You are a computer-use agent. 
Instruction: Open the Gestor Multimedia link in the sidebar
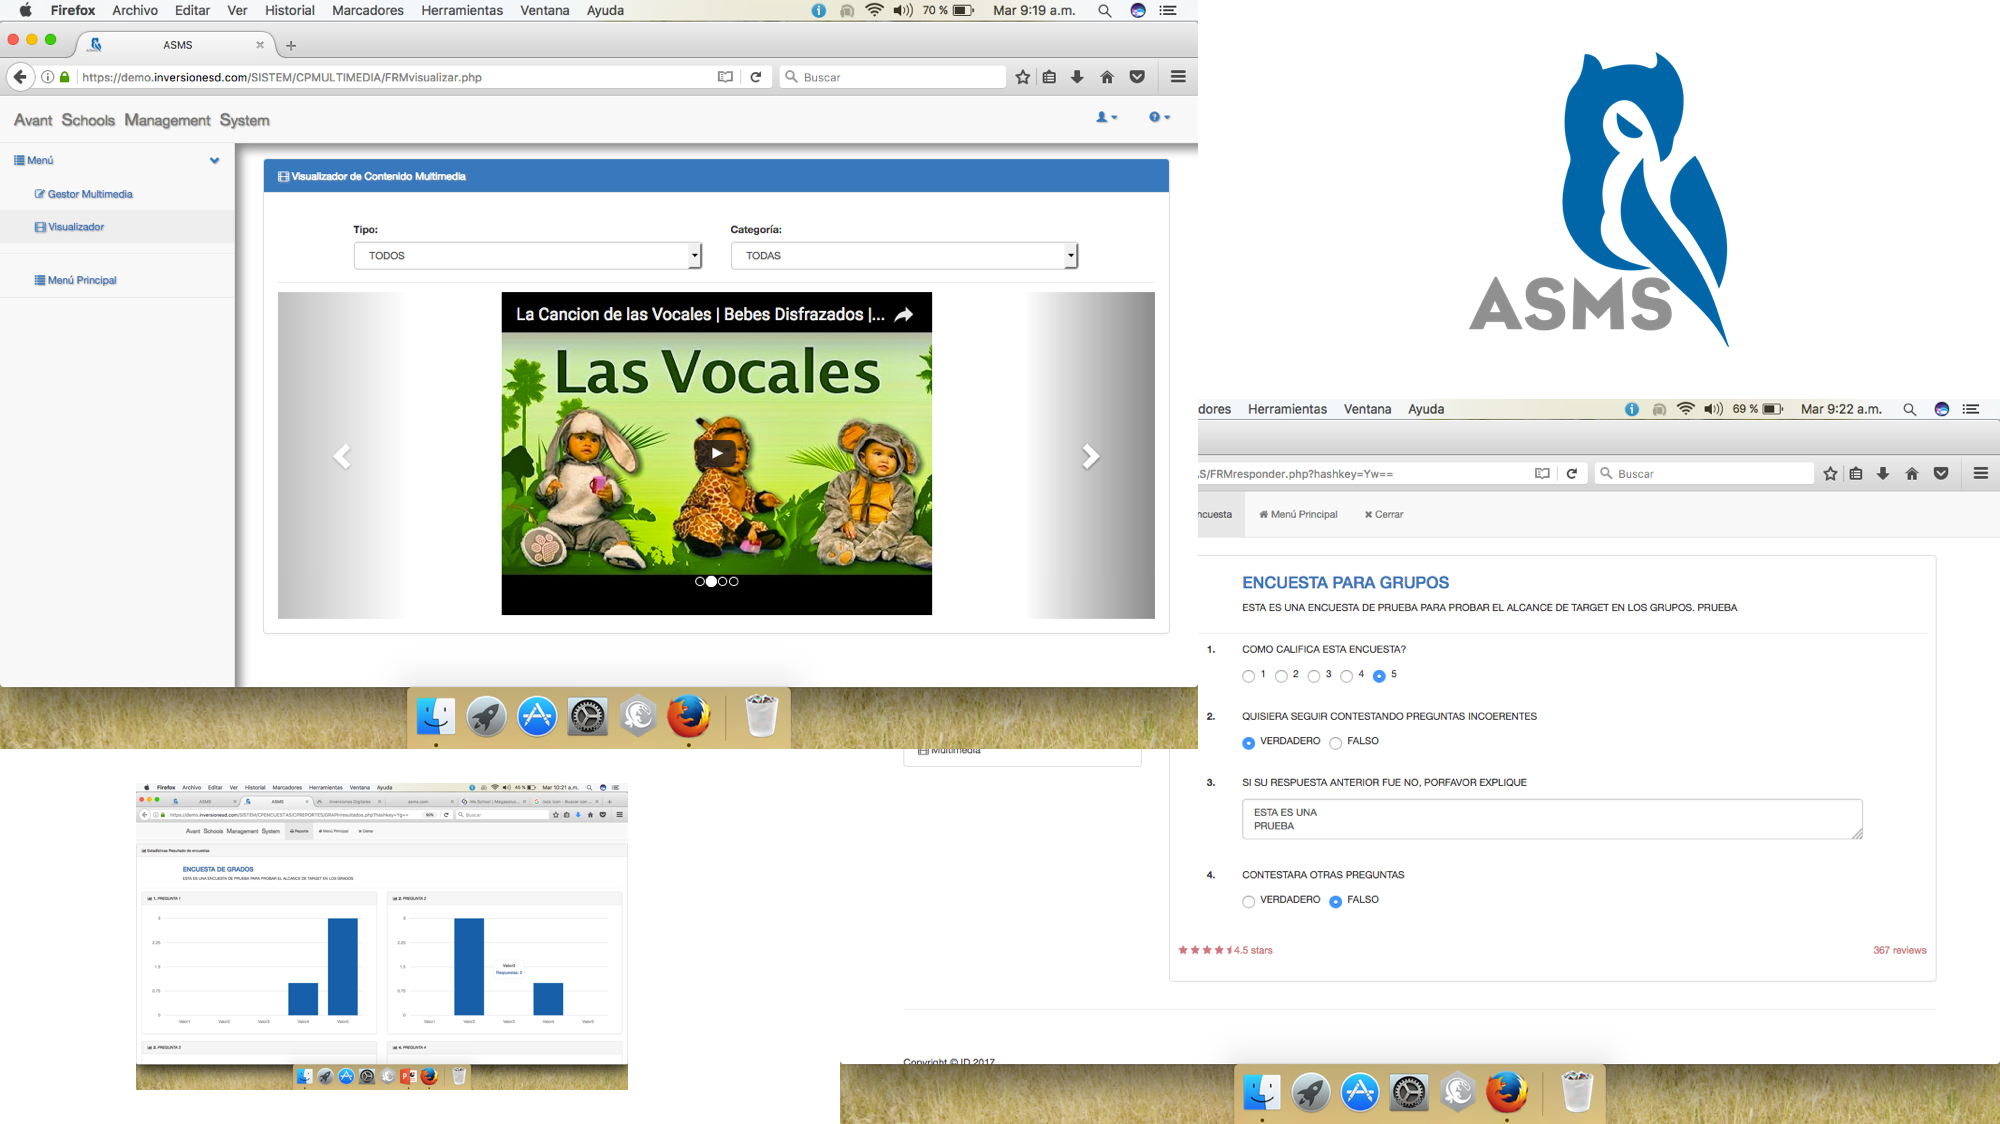click(89, 194)
